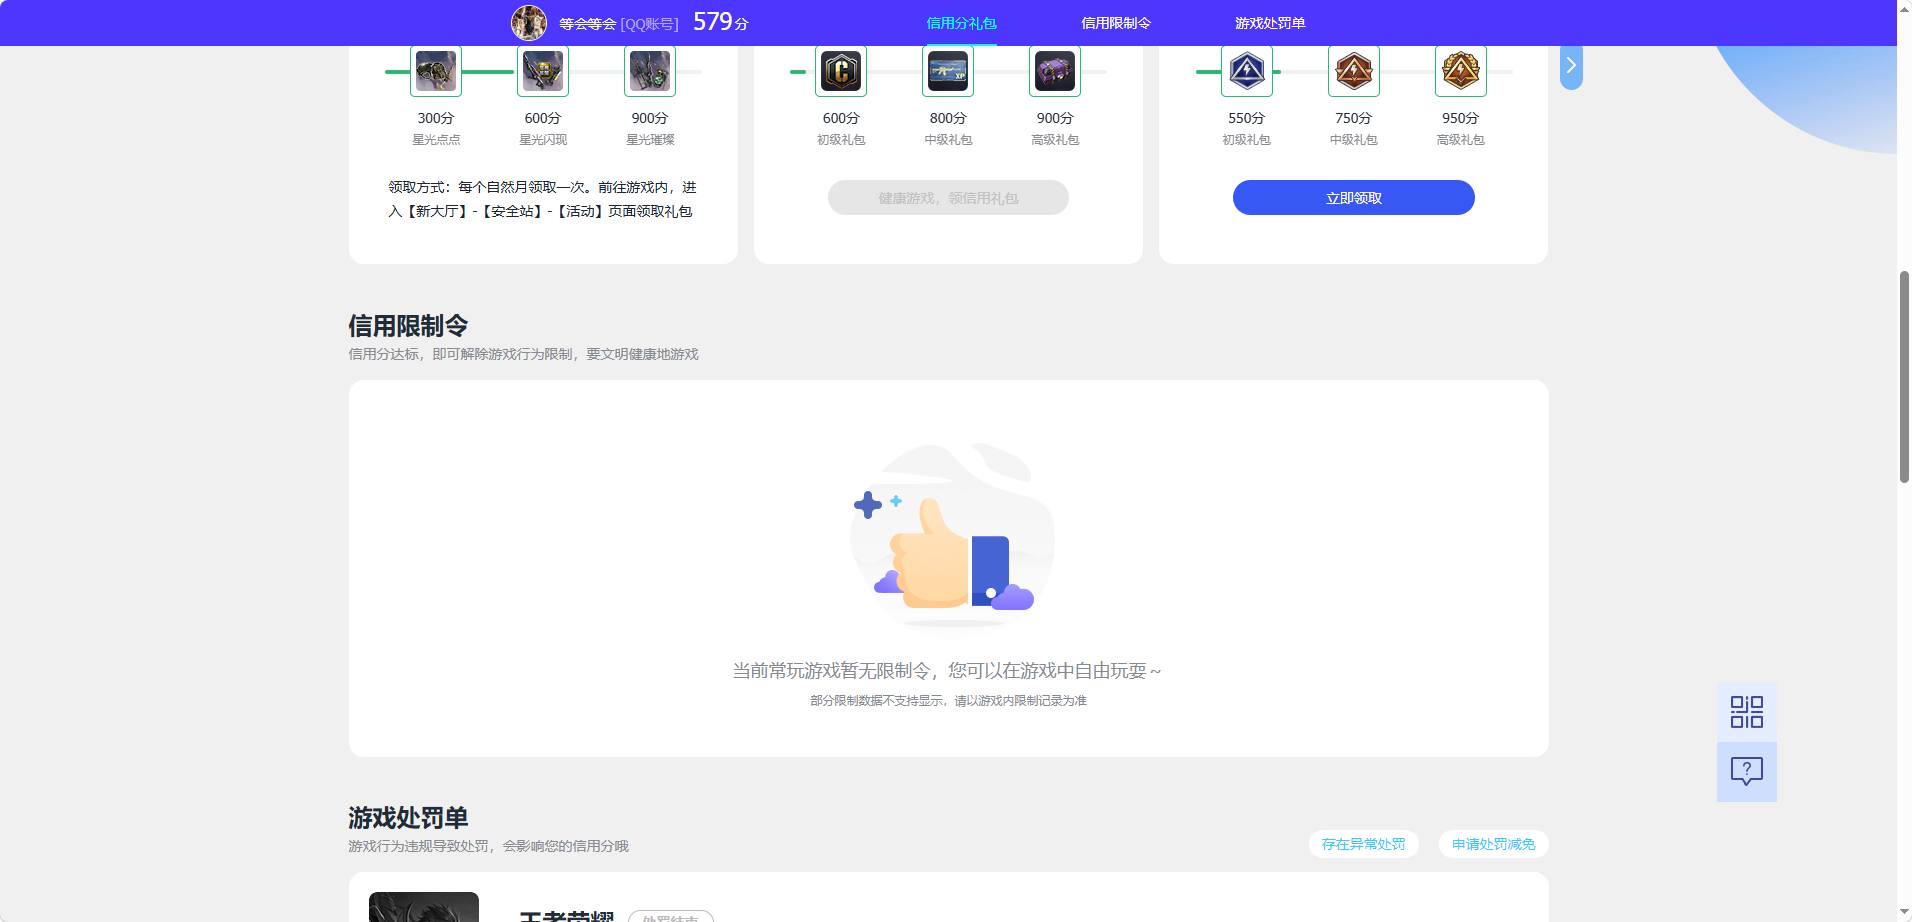Click the 600分 星光闪现 reward icon

click(x=543, y=71)
